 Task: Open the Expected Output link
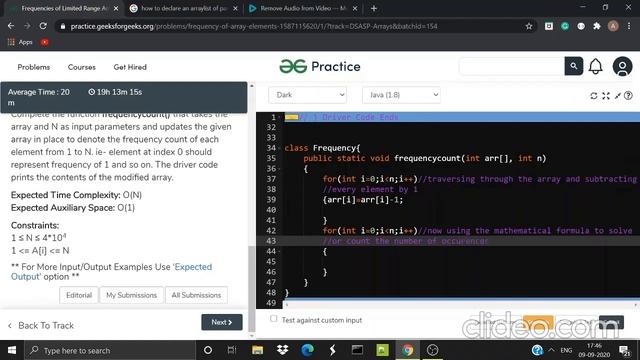point(111,271)
